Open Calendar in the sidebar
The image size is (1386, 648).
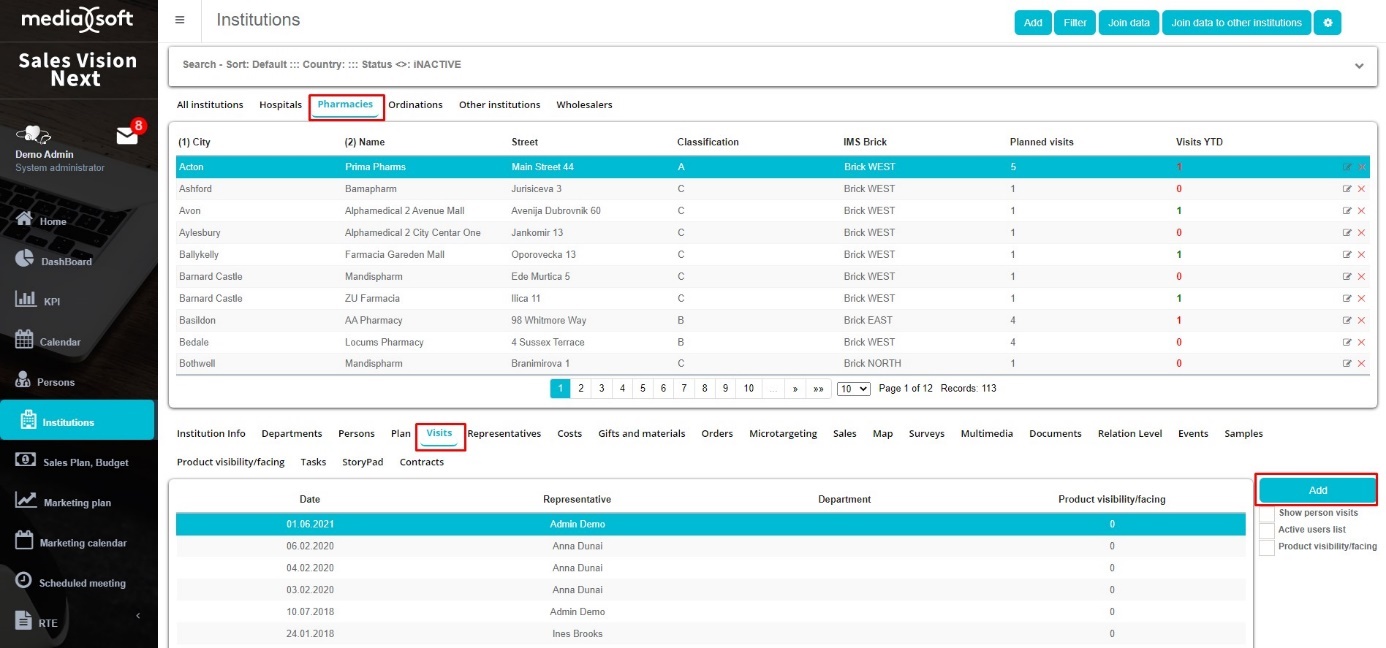tap(59, 342)
